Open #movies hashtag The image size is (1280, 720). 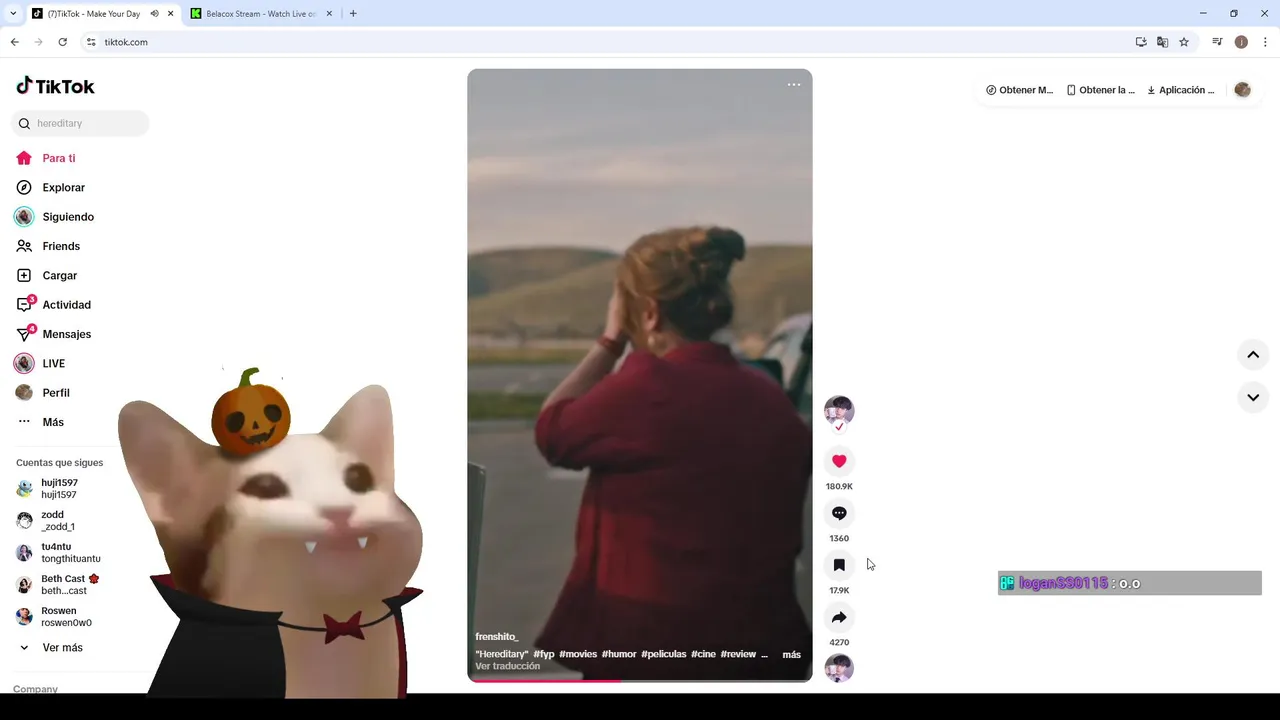tap(578, 654)
